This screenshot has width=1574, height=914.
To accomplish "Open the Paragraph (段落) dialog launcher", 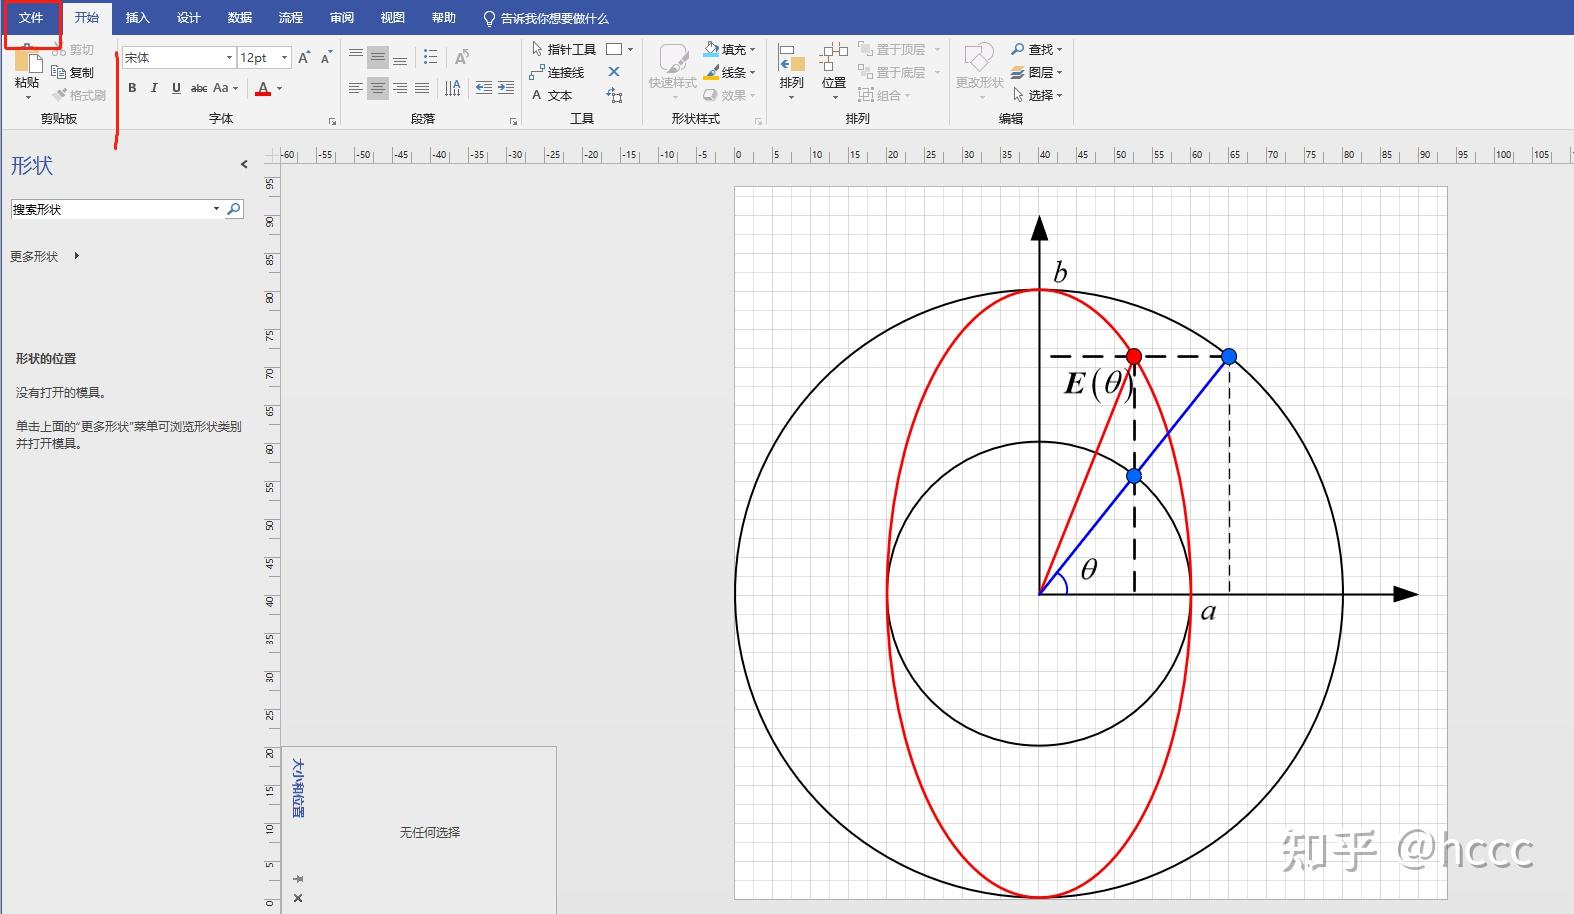I will [x=513, y=121].
